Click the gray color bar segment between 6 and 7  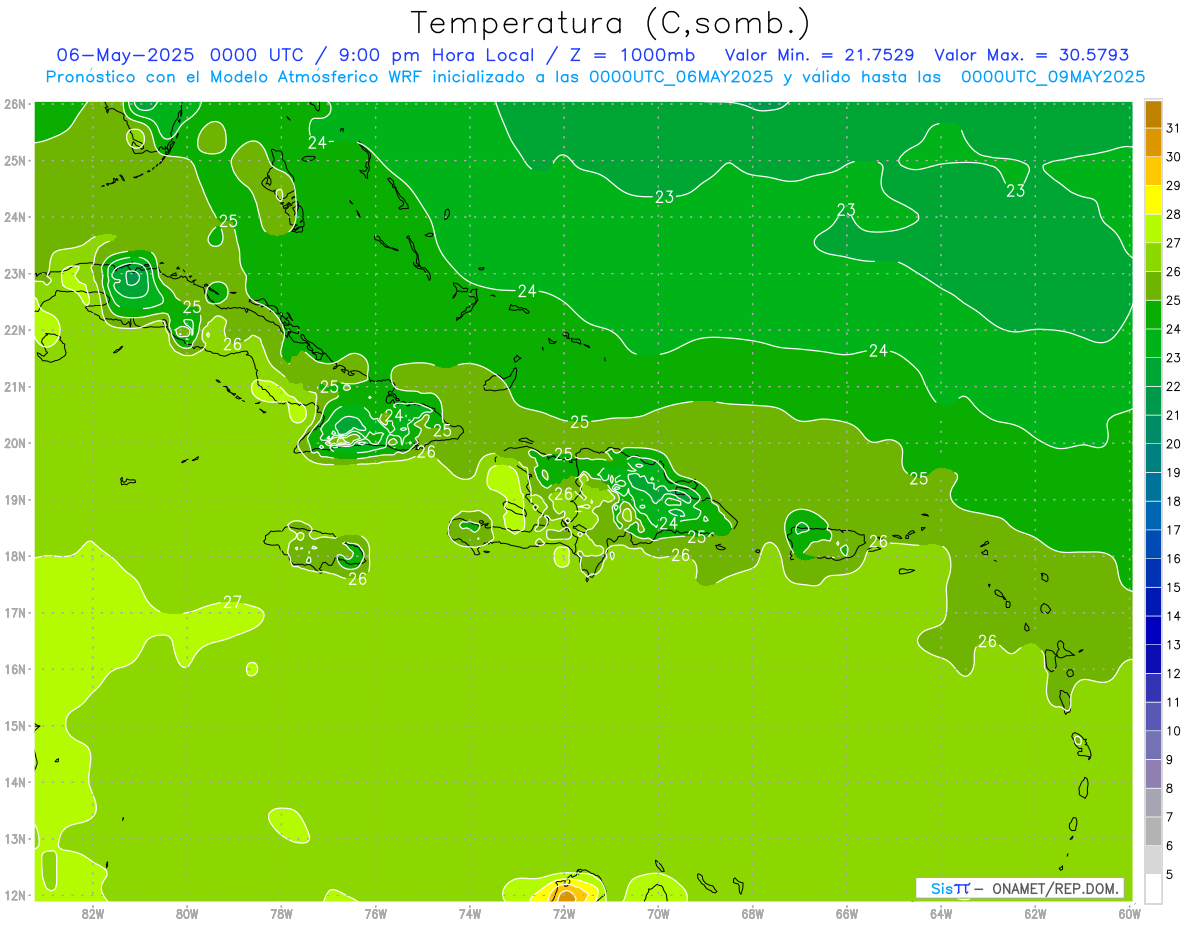(1153, 831)
